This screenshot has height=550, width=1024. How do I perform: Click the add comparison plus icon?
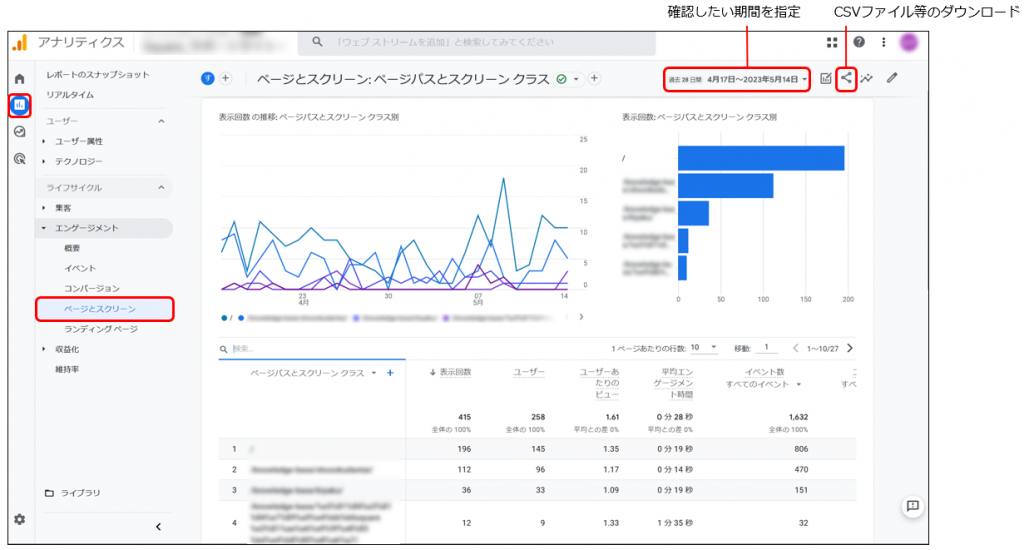pyautogui.click(x=225, y=78)
